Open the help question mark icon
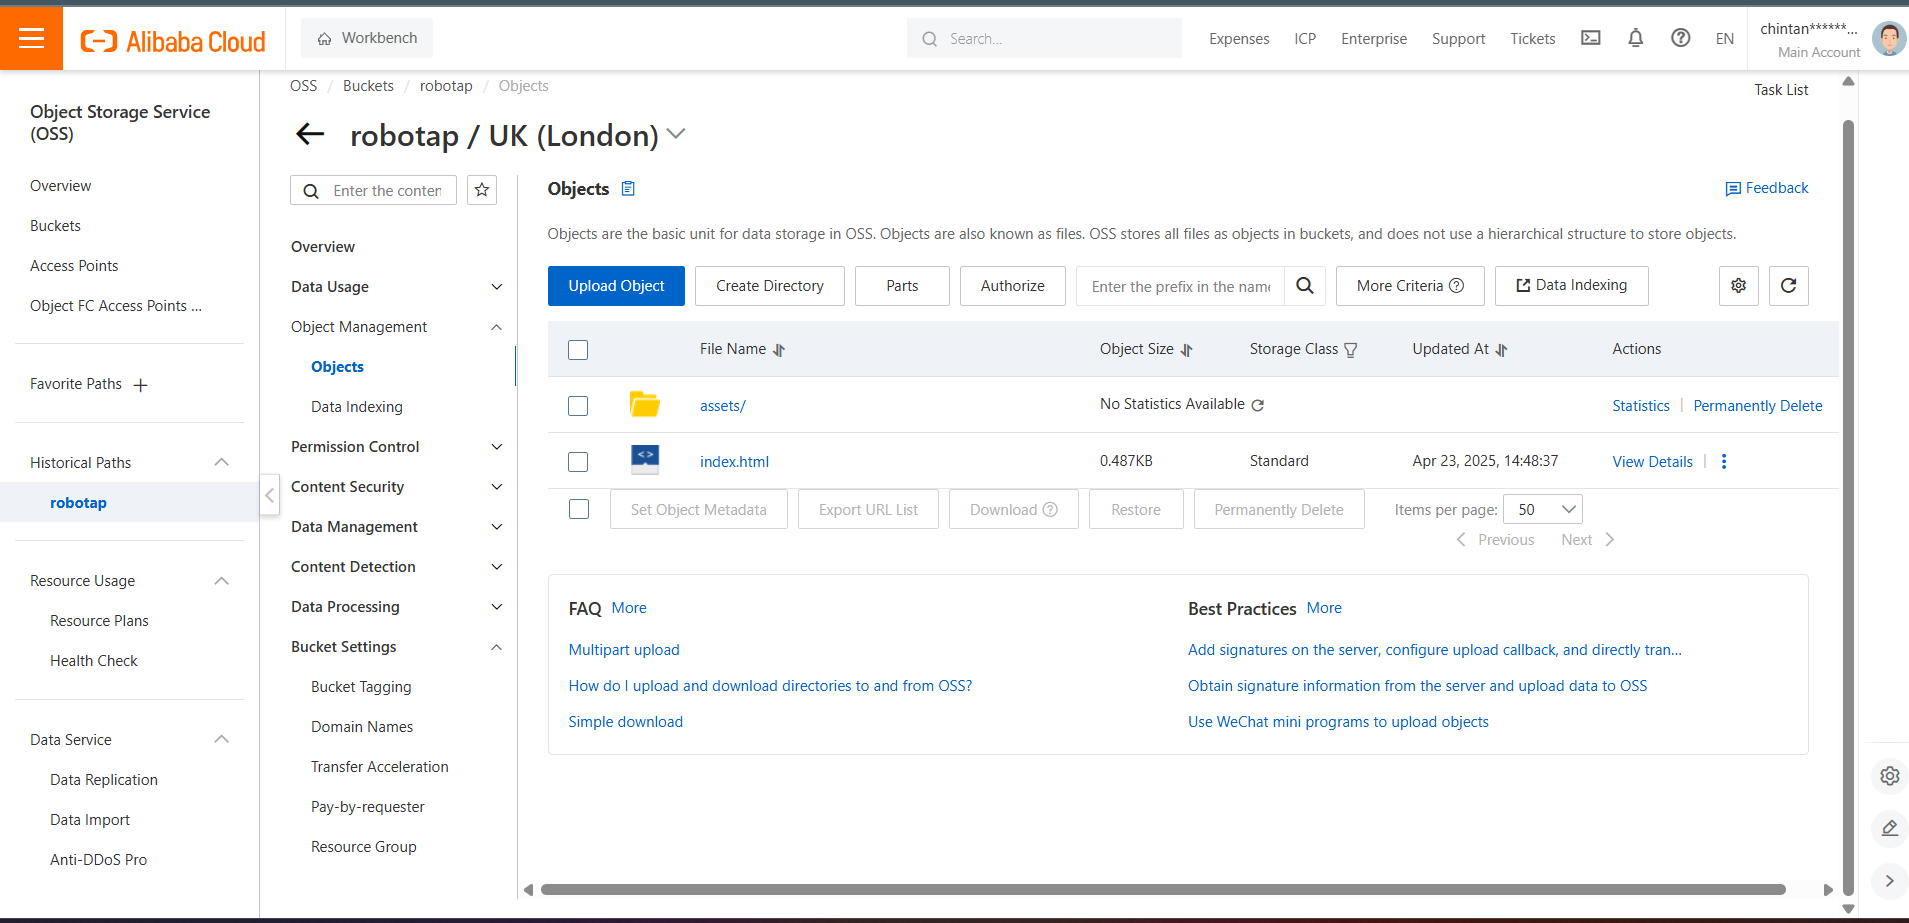 (x=1680, y=38)
